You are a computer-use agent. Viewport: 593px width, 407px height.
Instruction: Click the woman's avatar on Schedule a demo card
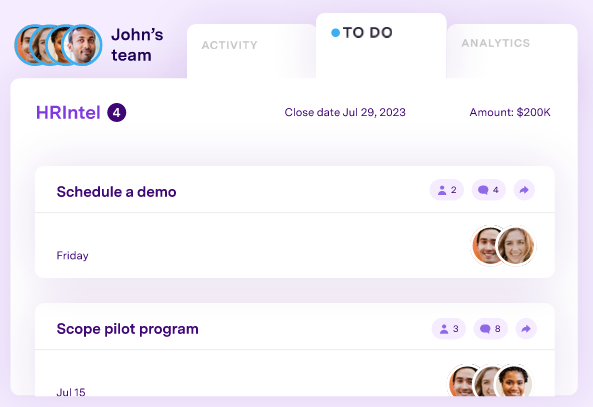pyautogui.click(x=516, y=245)
